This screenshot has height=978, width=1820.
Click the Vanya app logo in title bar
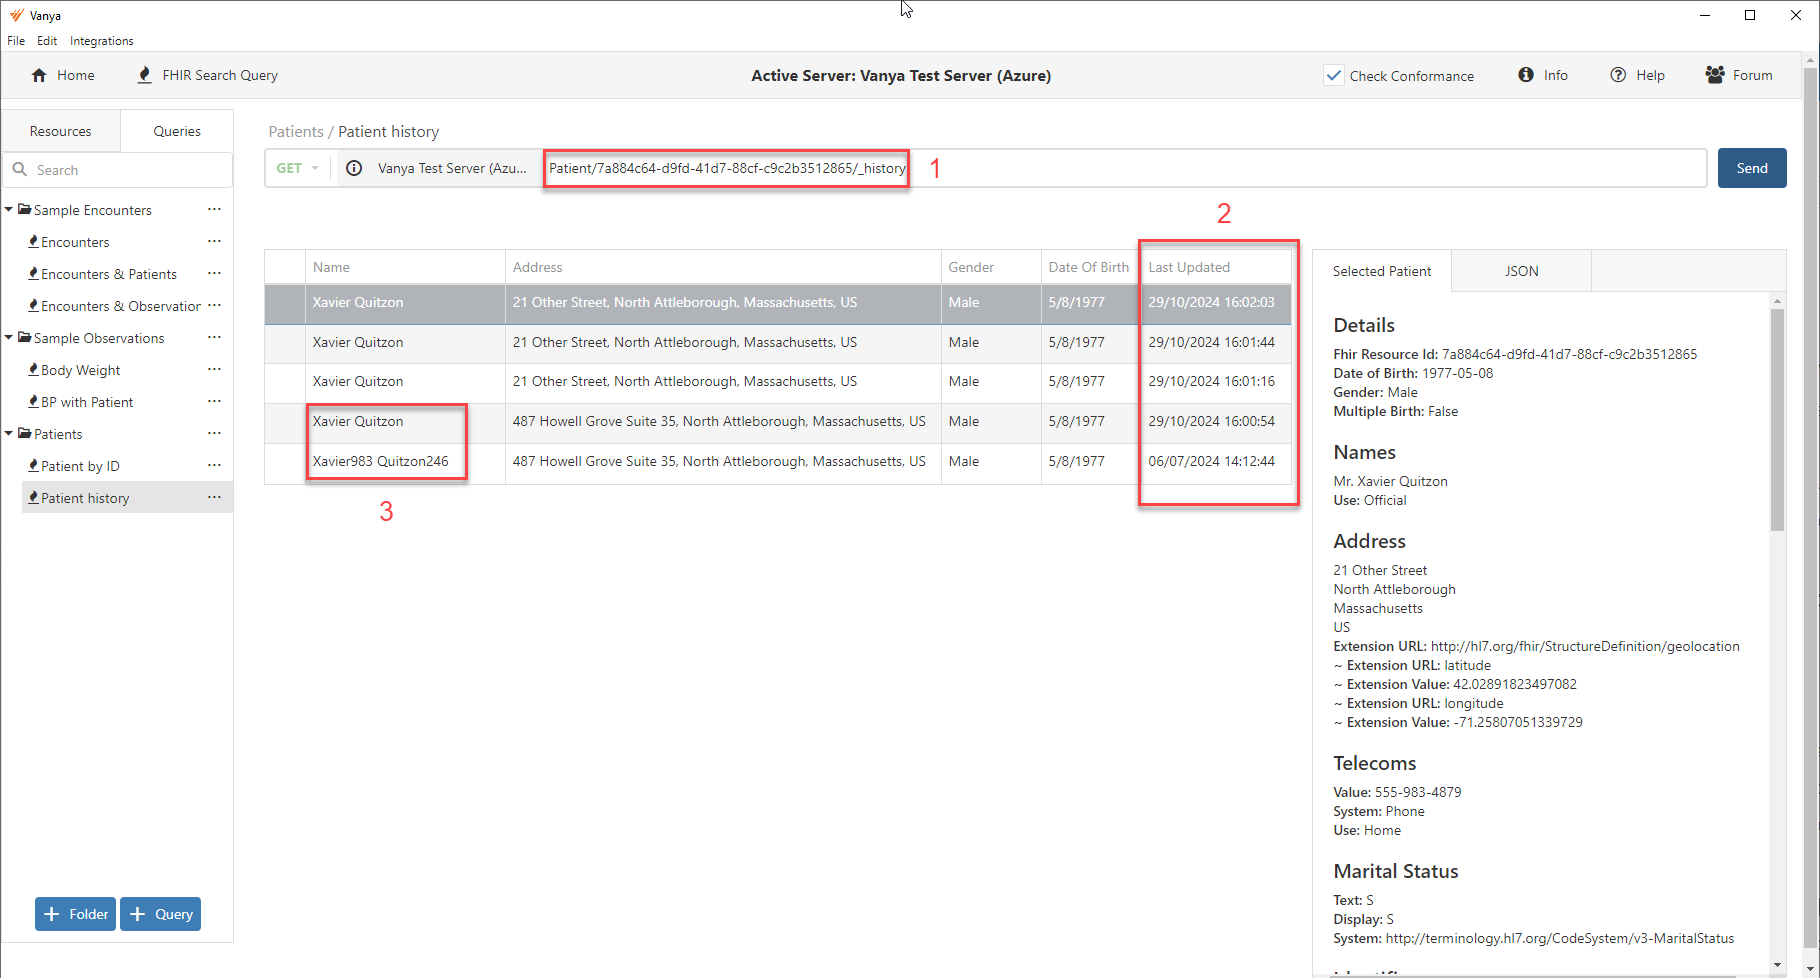[x=16, y=15]
